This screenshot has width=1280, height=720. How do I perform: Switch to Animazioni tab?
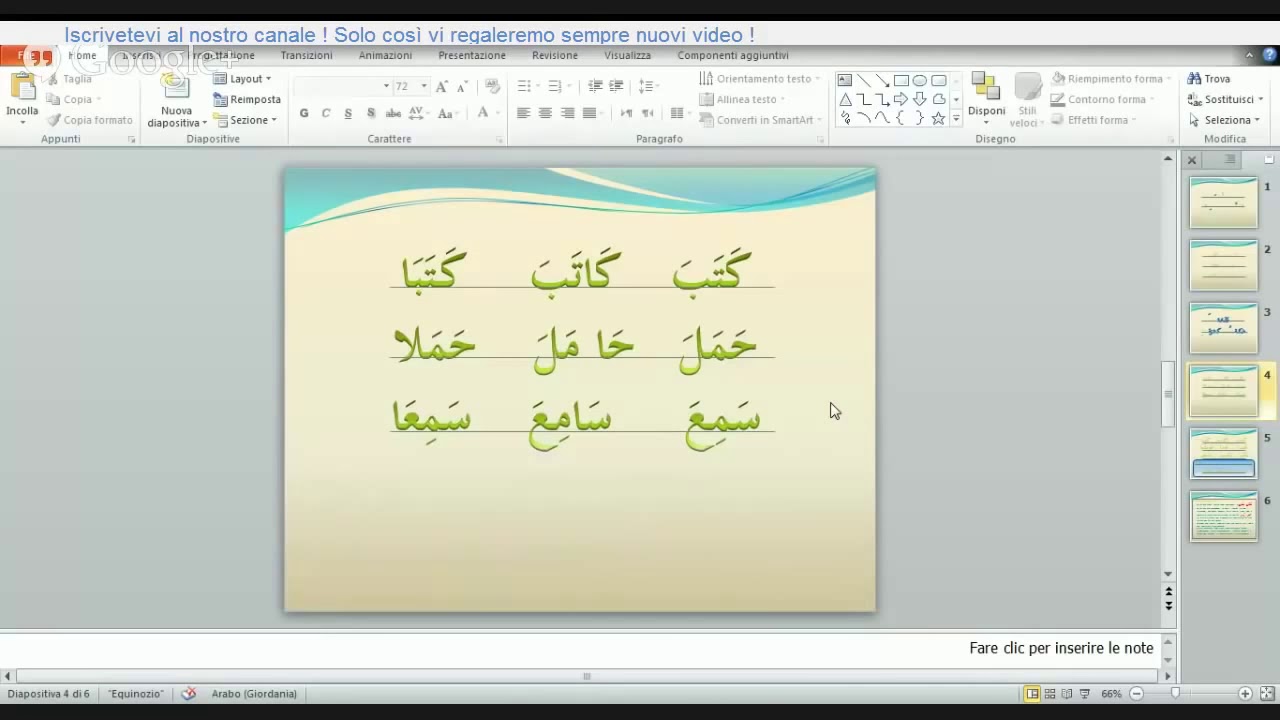[x=385, y=55]
